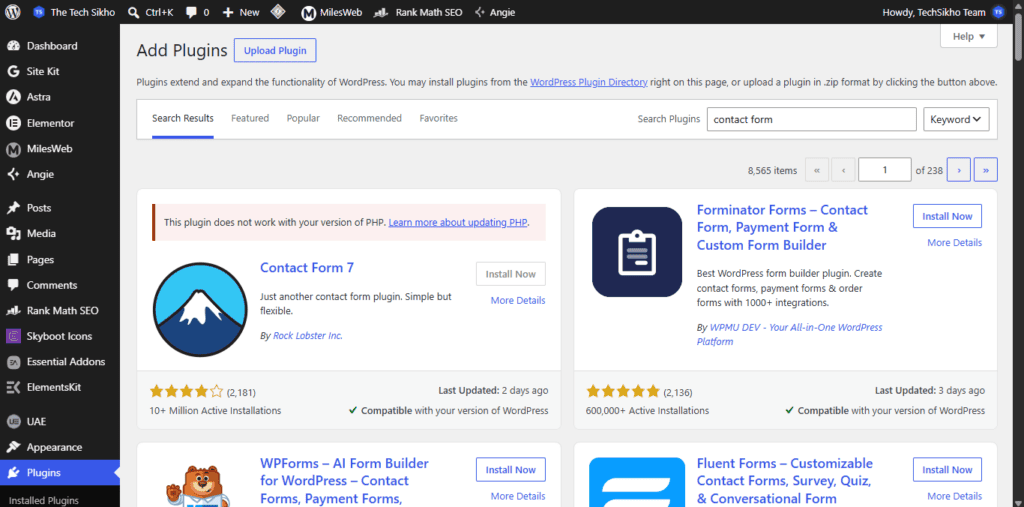Click the search magnifier Ctrl+K icon
This screenshot has width=1024, height=507.
133,12
